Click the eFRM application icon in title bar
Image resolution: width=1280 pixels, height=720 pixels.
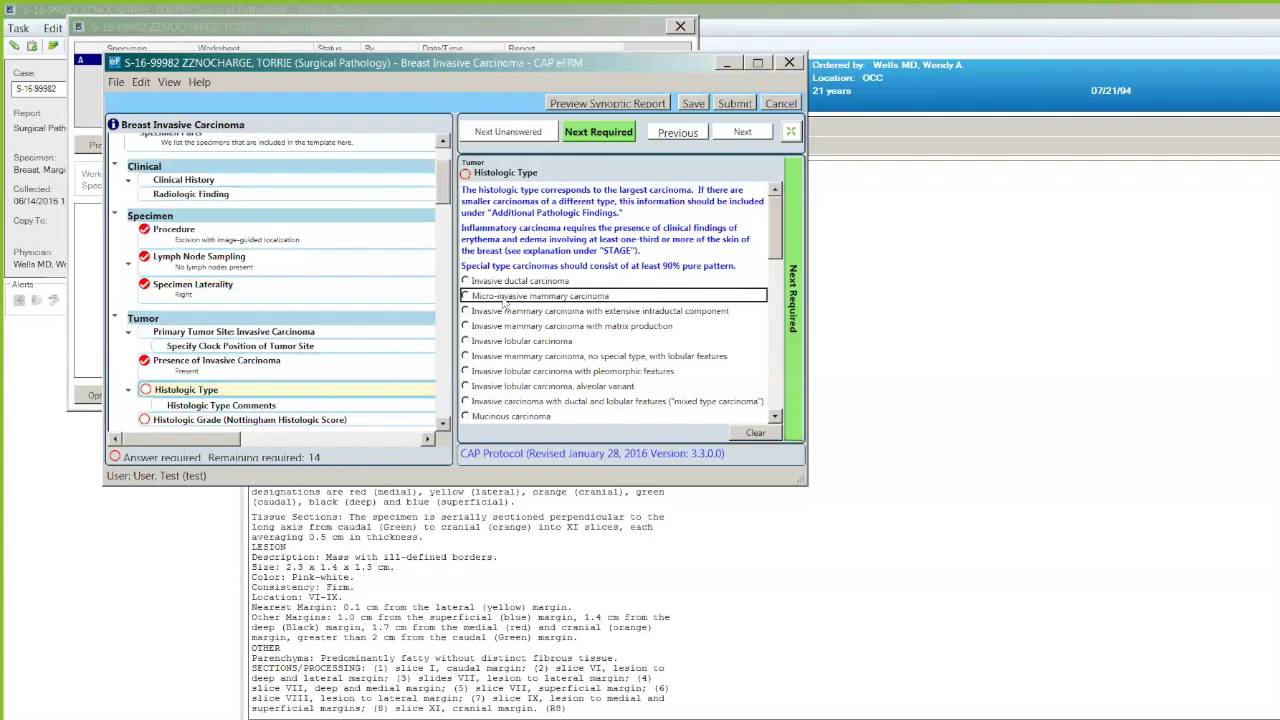[114, 62]
